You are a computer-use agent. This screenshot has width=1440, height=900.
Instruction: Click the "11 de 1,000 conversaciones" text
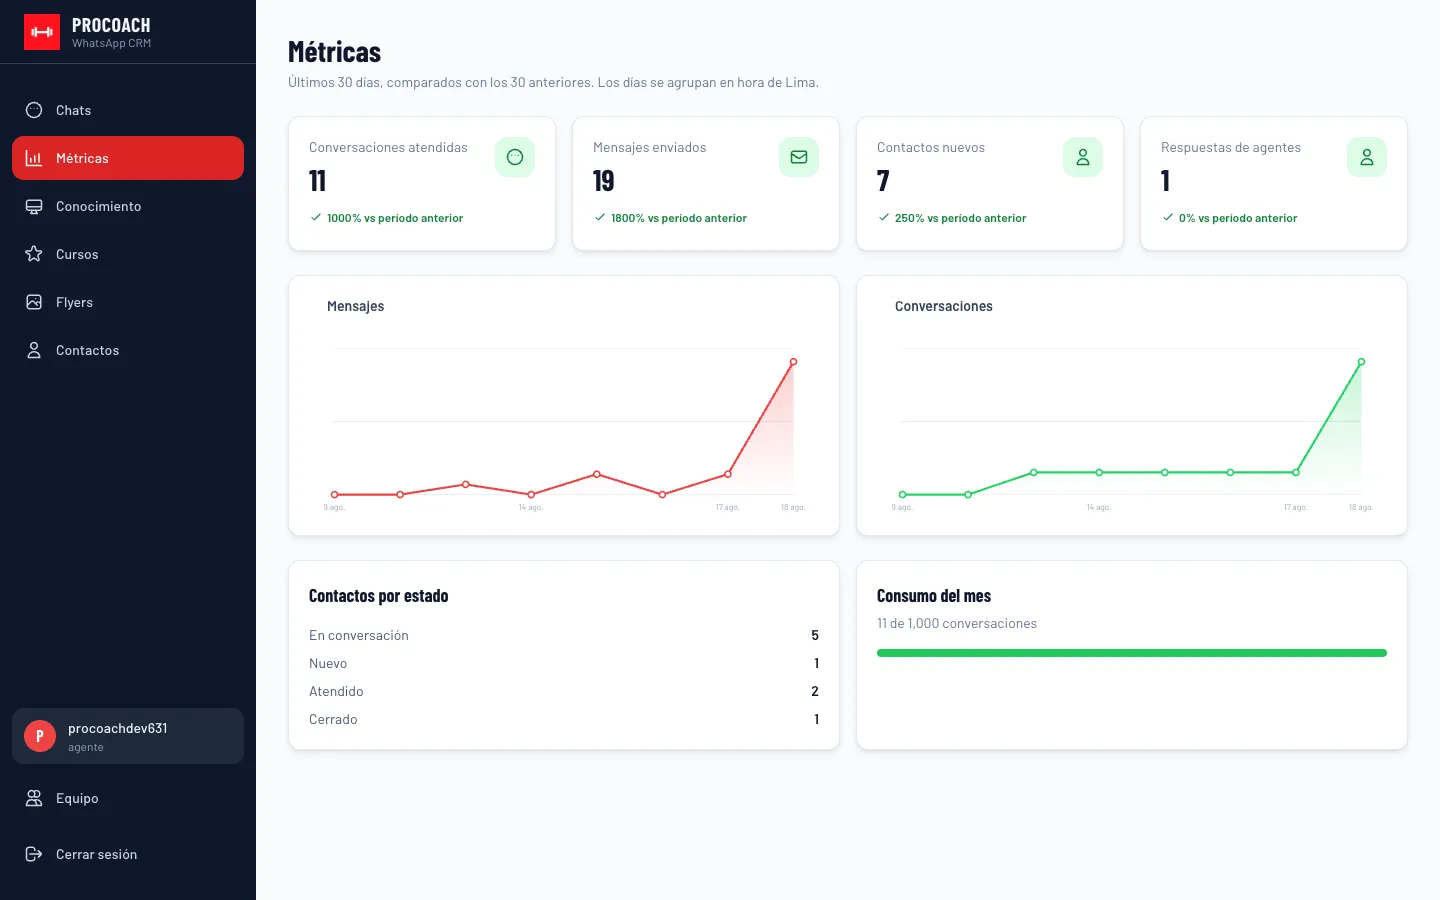pos(957,623)
